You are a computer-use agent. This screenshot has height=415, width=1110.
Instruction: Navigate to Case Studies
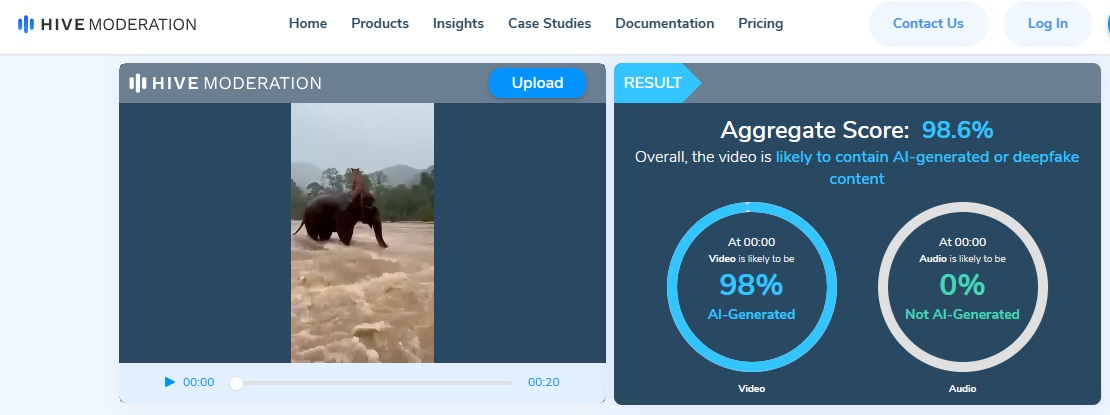click(x=549, y=24)
